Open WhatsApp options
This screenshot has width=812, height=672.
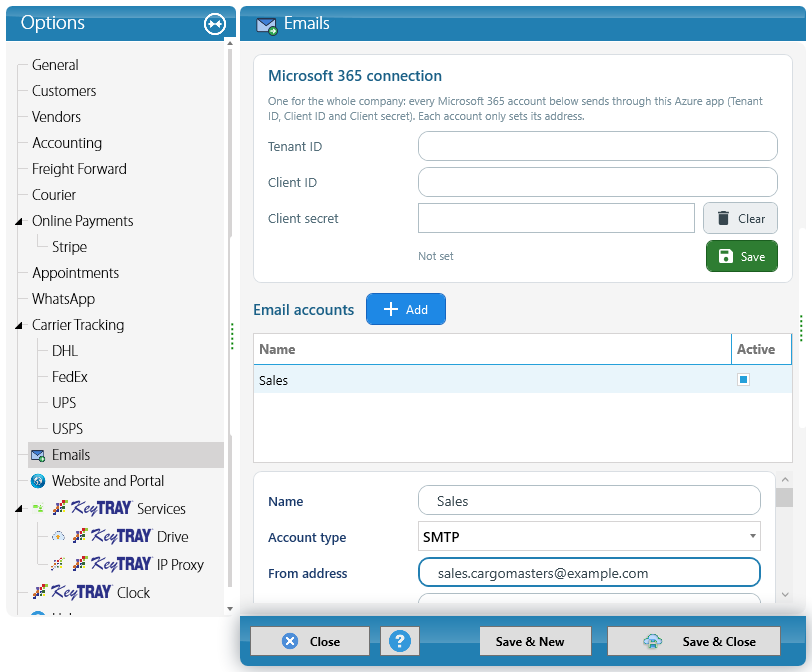63,299
